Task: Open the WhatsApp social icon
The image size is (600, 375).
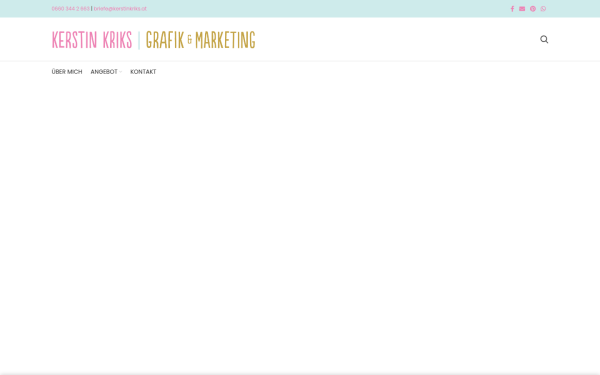Action: tap(543, 9)
